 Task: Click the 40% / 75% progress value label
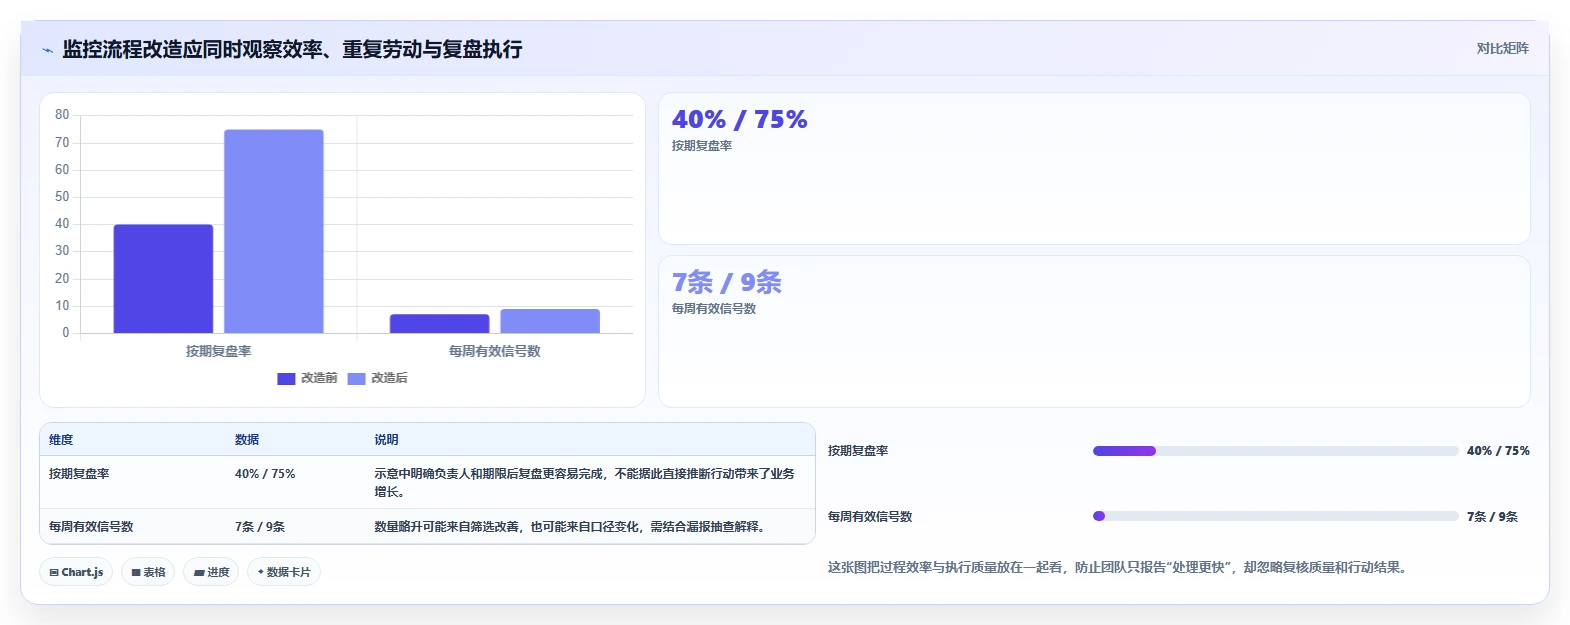[1498, 451]
